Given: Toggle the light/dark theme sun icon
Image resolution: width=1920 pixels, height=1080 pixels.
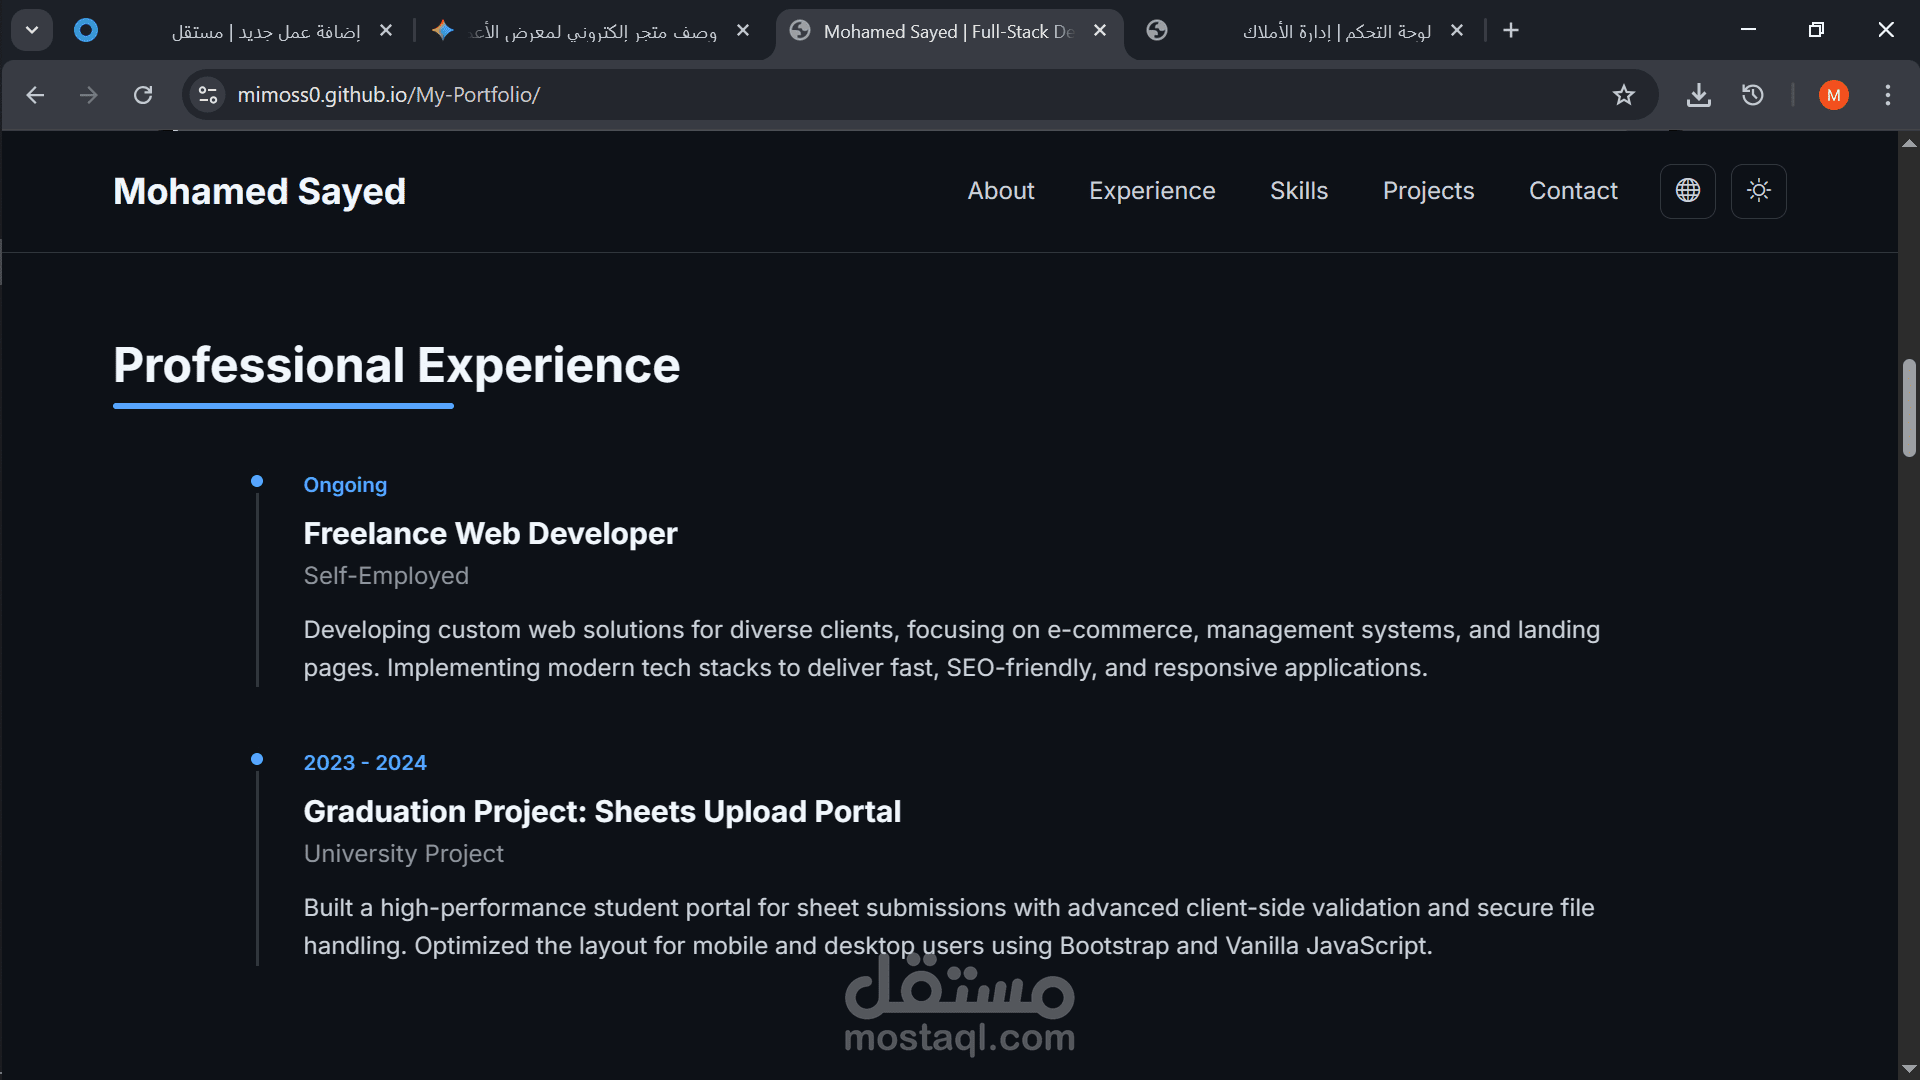Looking at the screenshot, I should click(1758, 191).
